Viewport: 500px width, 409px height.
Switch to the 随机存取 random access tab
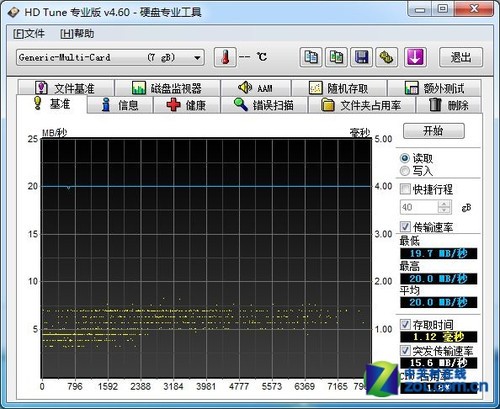point(339,88)
